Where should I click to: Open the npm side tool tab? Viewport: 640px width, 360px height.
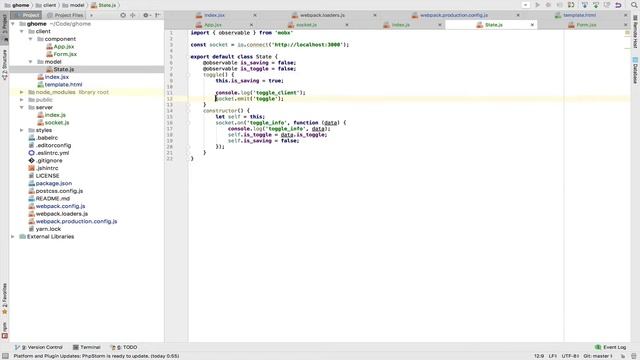[4, 330]
